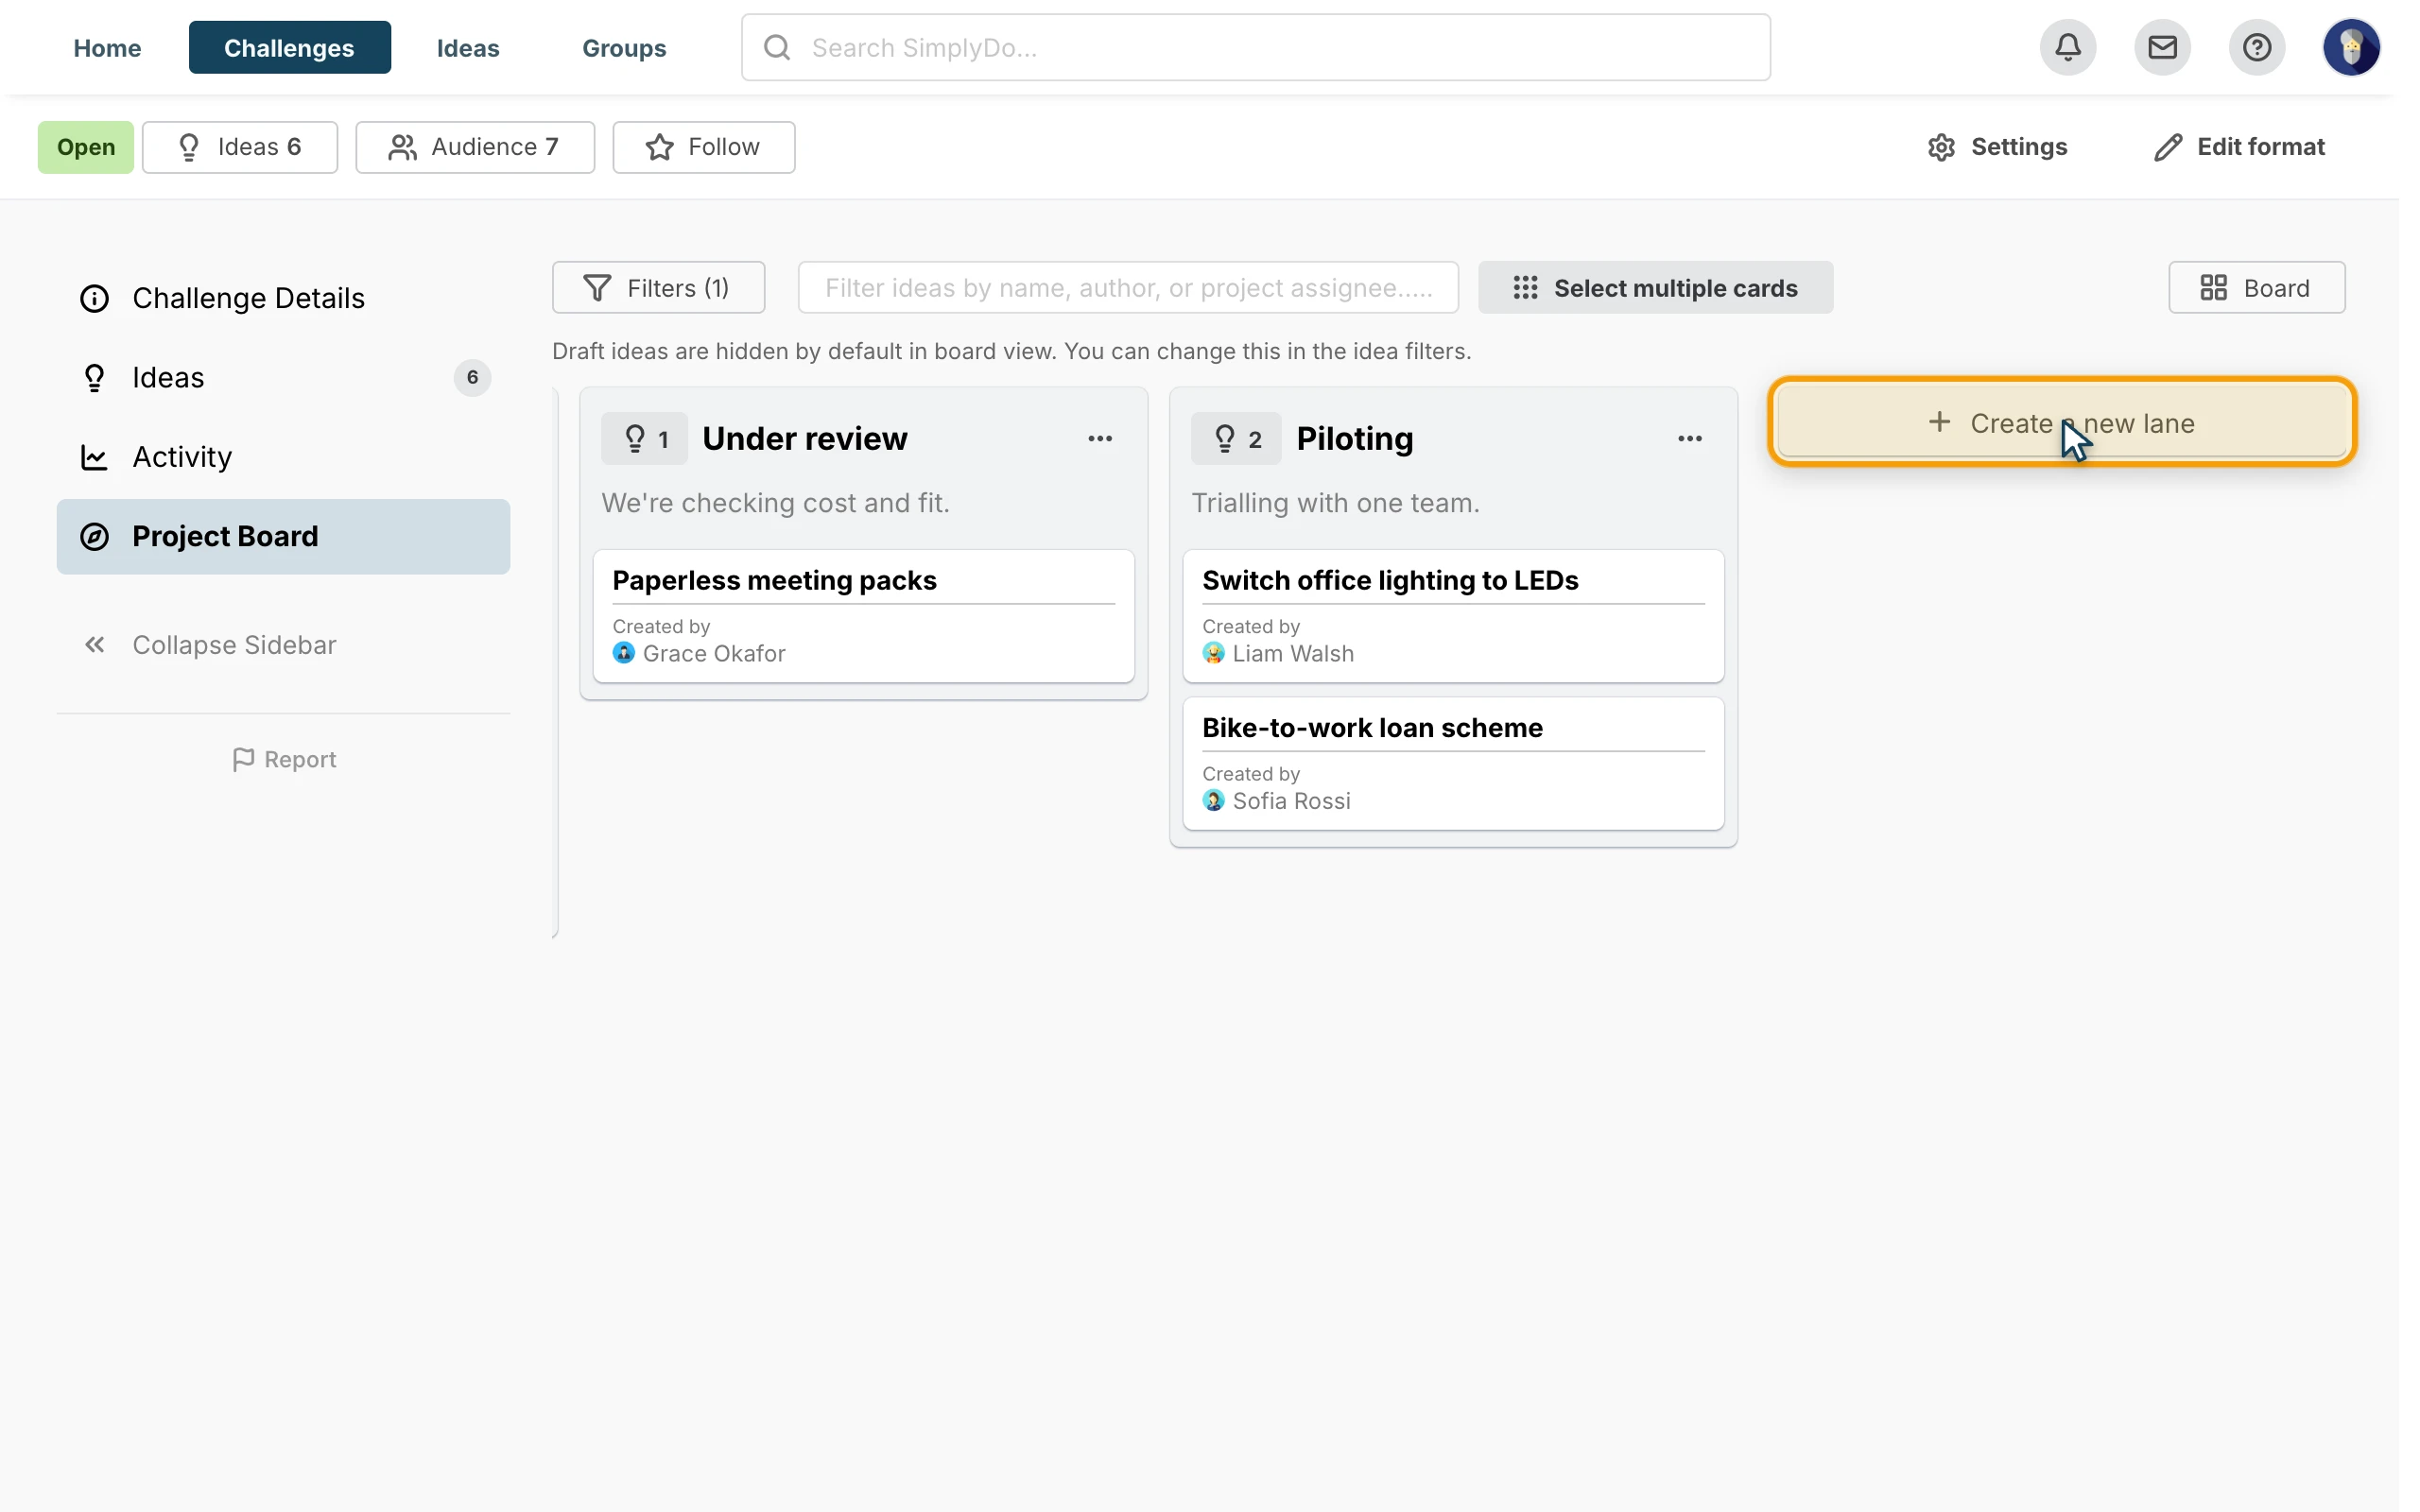Click the Piloting lane title
Screen dimensions: 2420x1512
(x=1355, y=438)
